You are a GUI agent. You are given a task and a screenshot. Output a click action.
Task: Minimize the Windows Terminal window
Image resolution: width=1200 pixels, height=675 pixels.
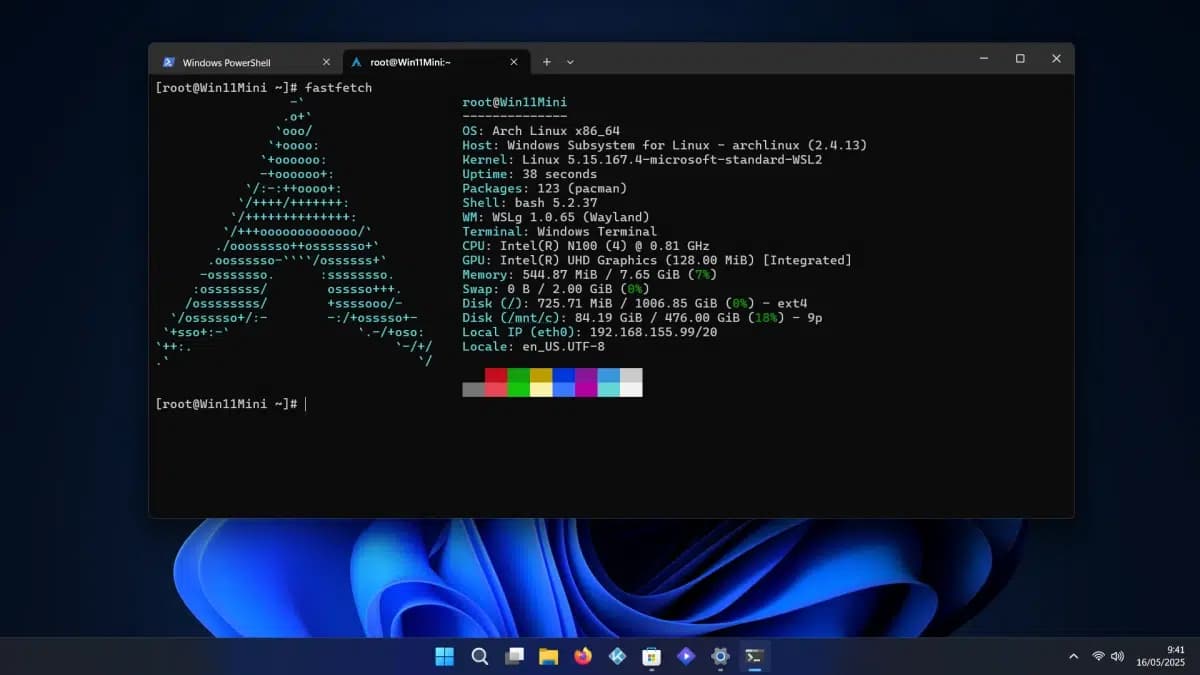pos(984,59)
